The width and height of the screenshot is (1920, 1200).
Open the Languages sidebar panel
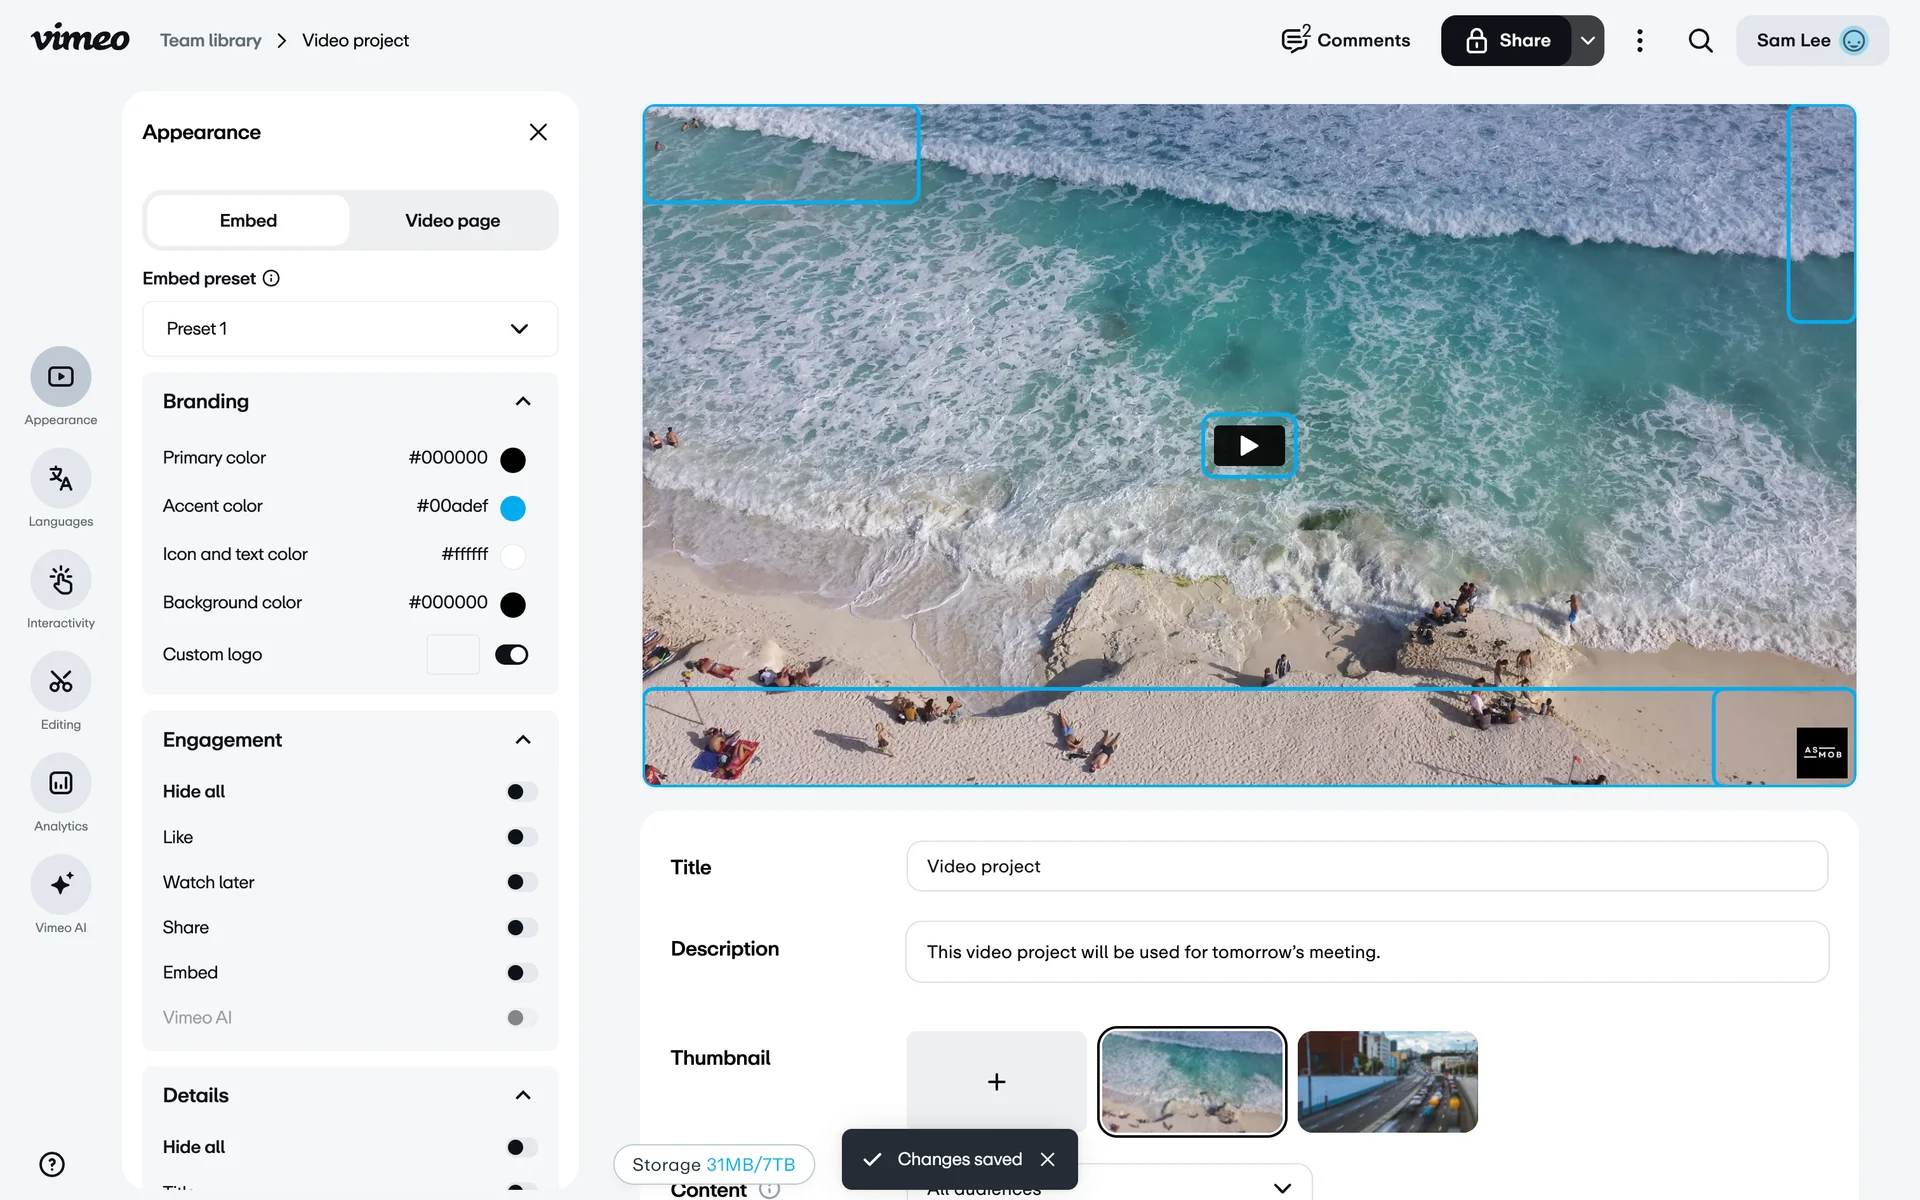point(61,479)
